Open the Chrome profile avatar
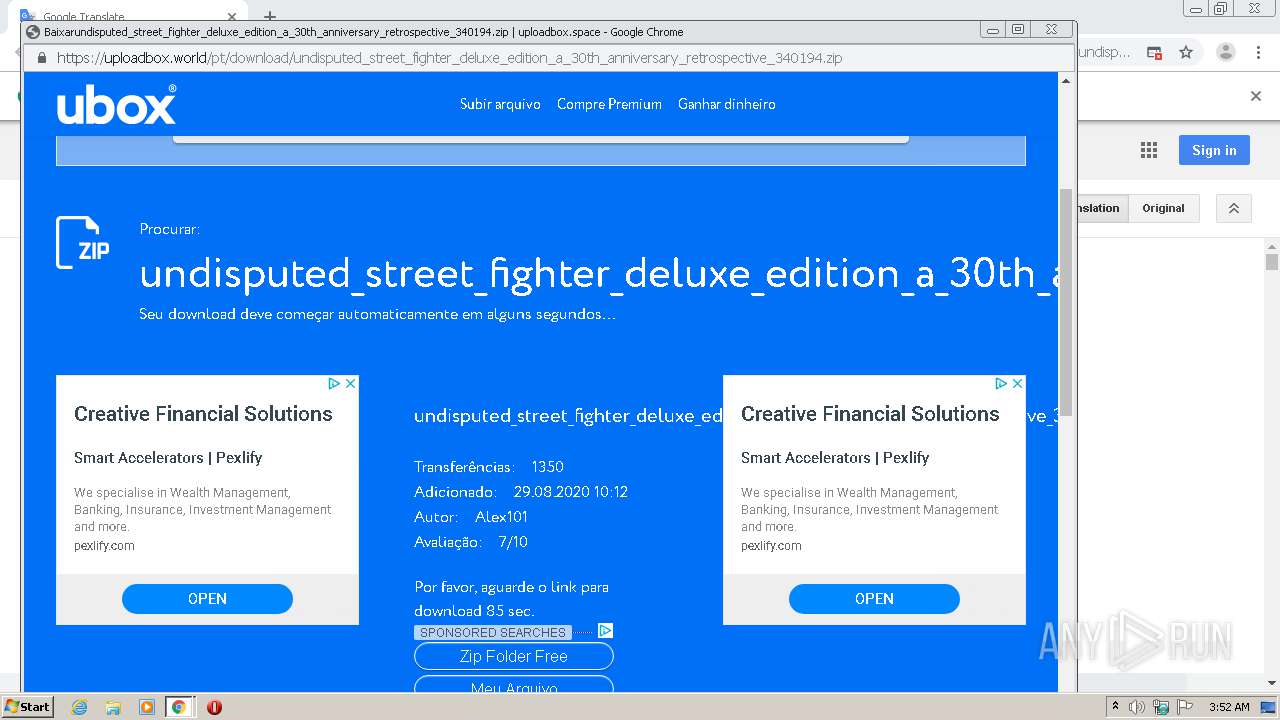 coord(1226,52)
